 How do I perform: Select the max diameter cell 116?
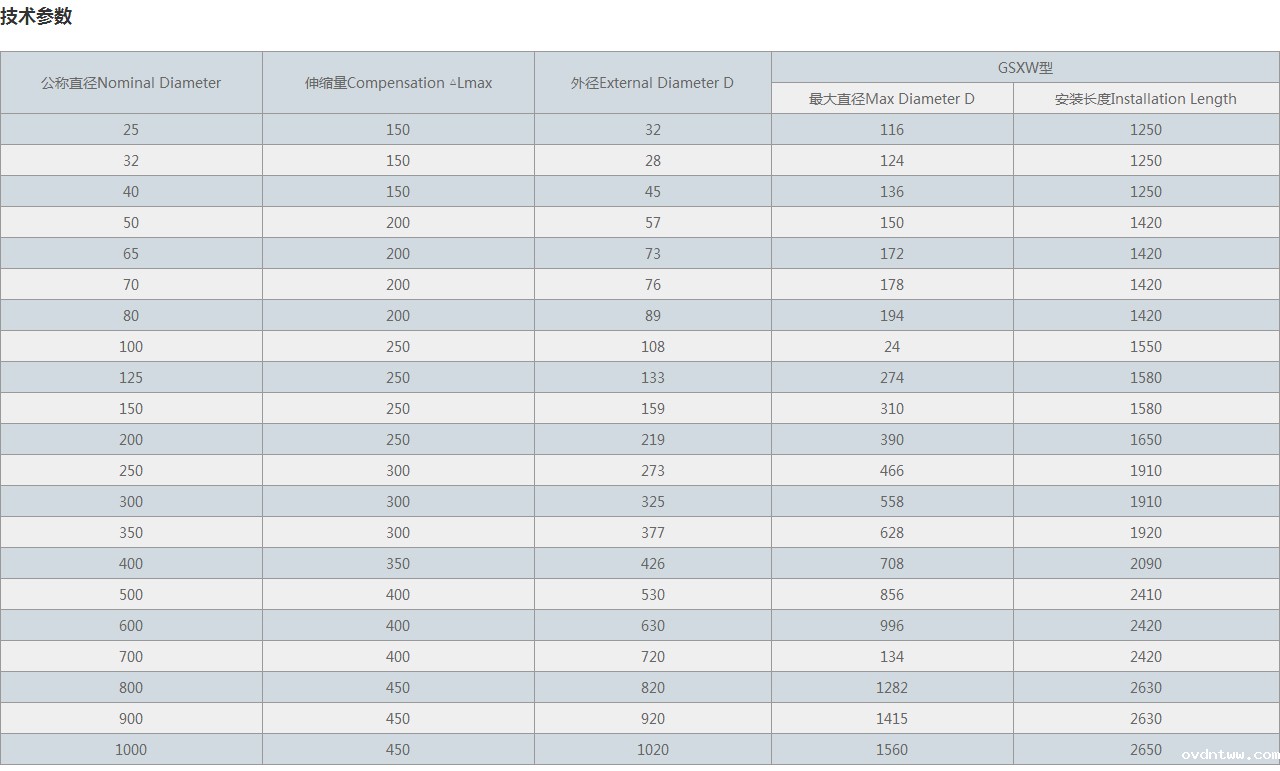coord(892,130)
